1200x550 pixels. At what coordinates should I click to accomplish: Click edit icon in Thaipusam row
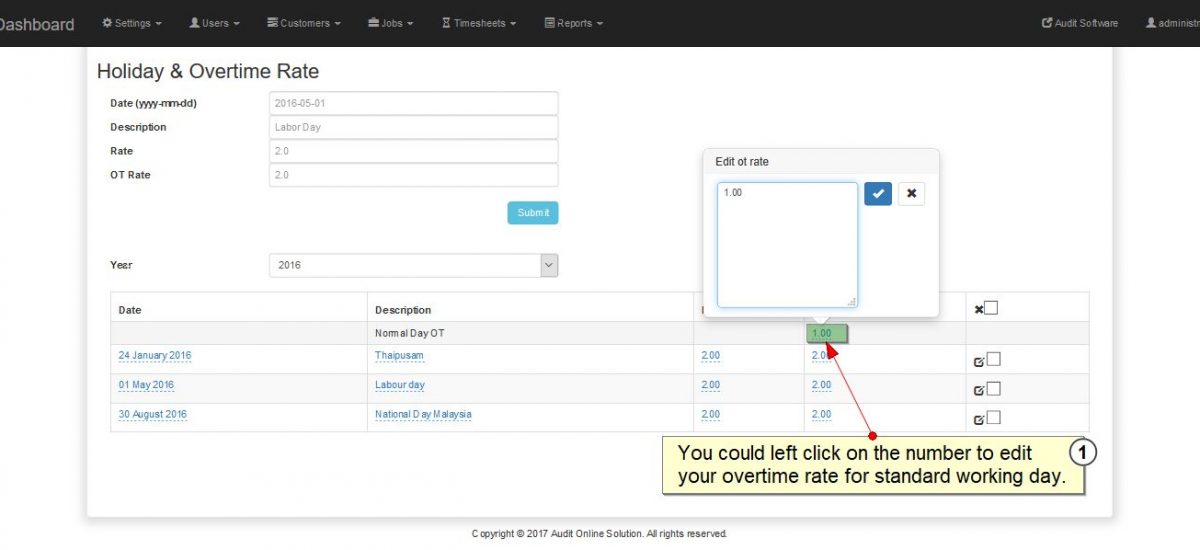979,361
